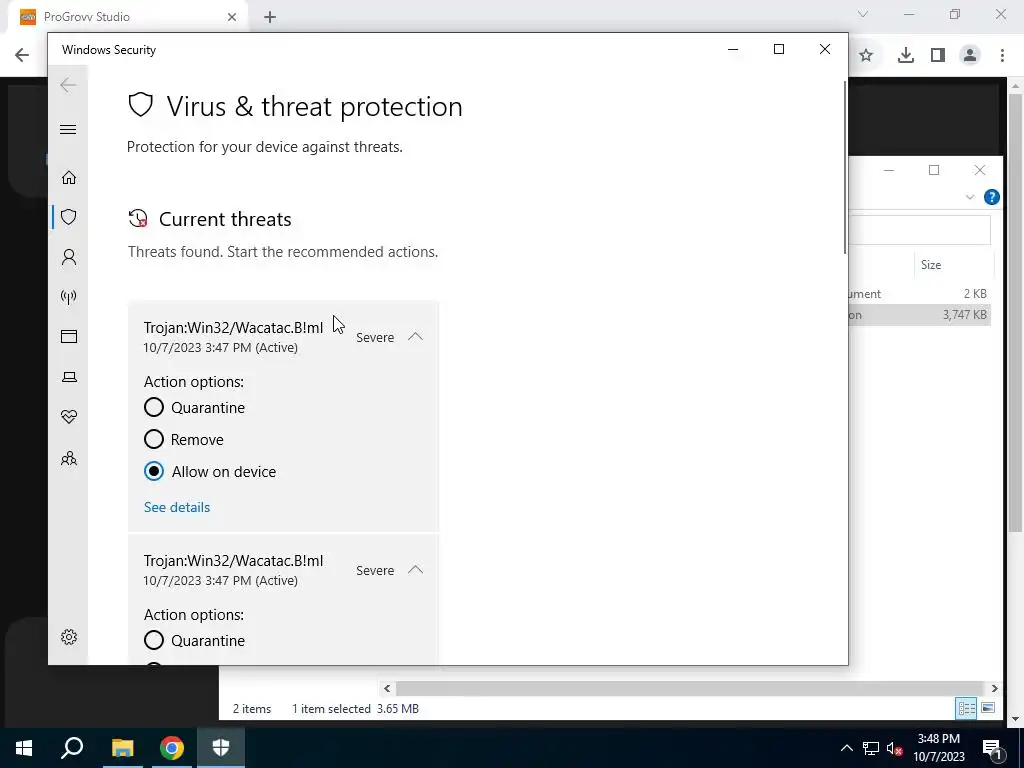Open Chrome three-dot menu
The width and height of the screenshot is (1024, 768).
point(1002,56)
